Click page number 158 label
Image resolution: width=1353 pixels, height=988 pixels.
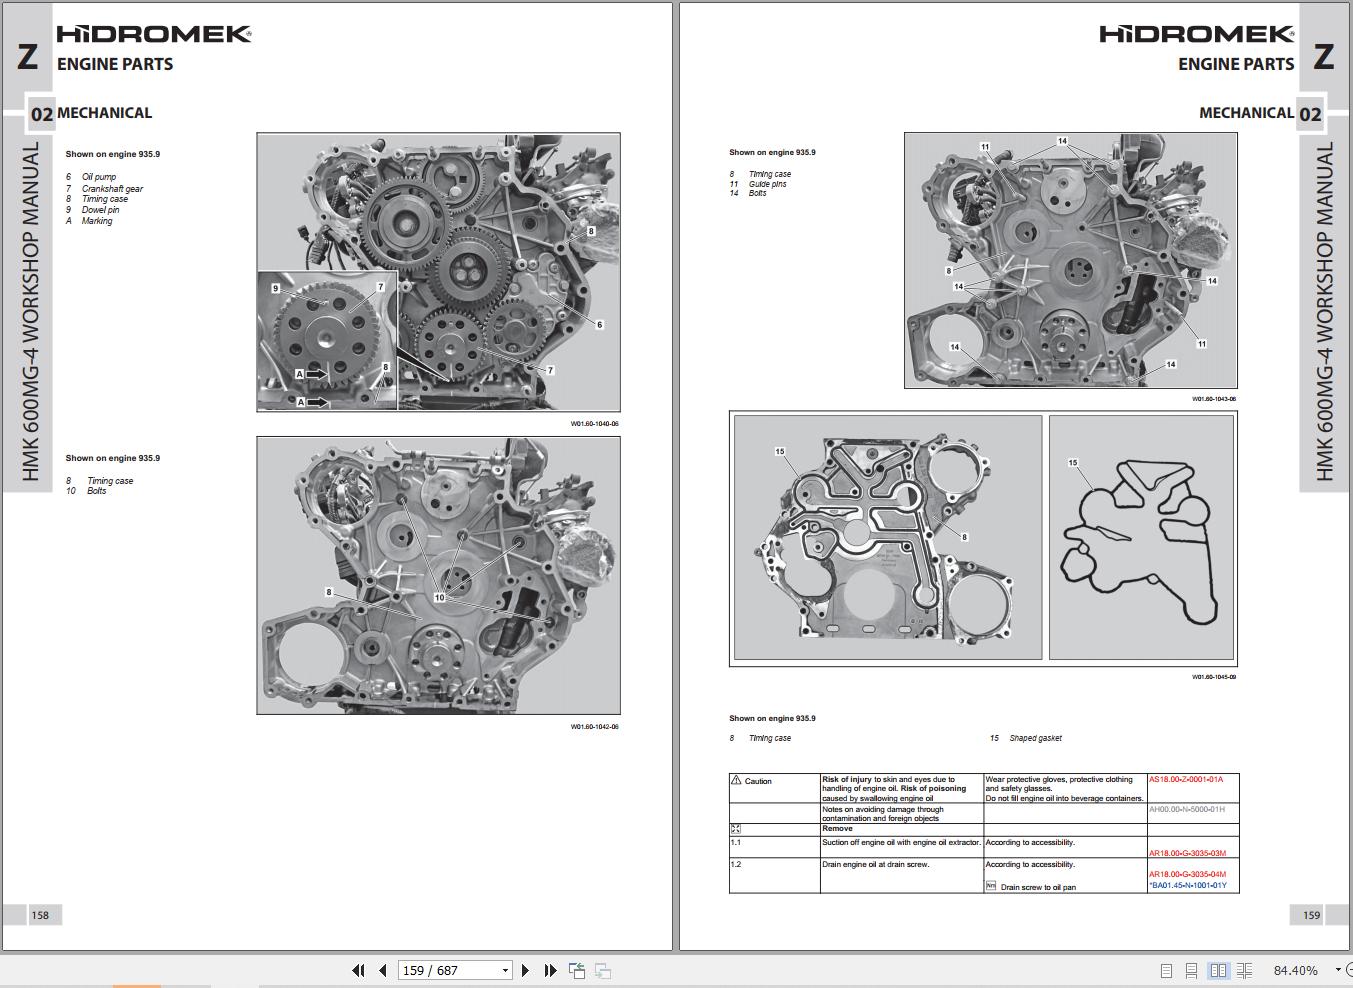40,914
